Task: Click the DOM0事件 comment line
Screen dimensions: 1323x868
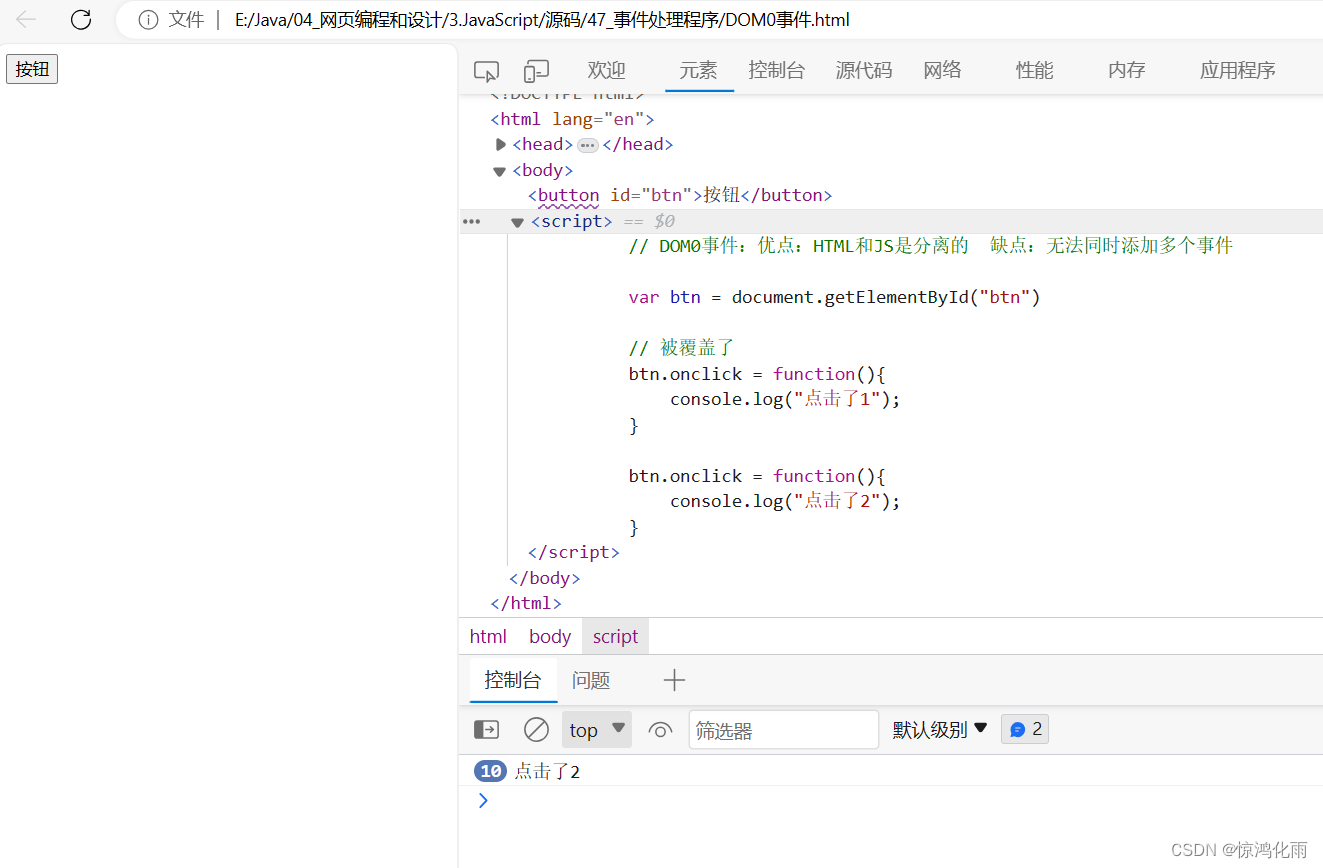Action: pos(931,246)
